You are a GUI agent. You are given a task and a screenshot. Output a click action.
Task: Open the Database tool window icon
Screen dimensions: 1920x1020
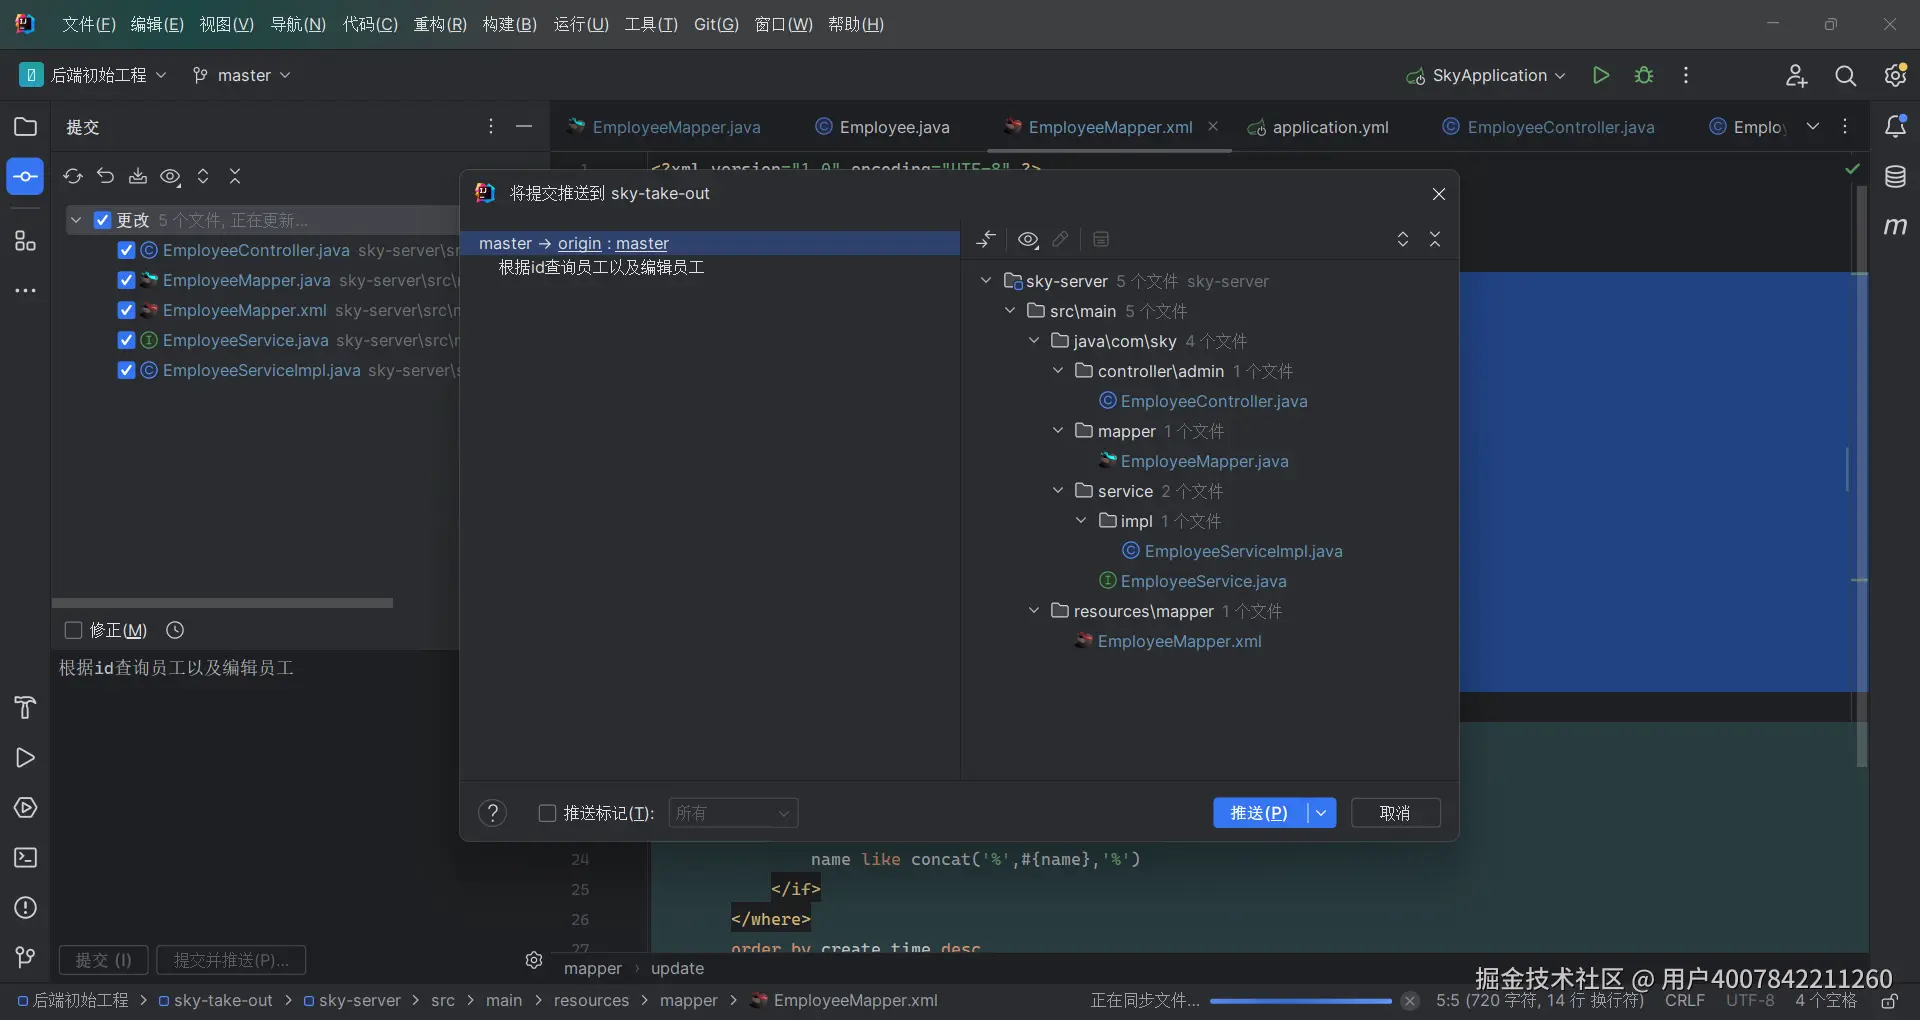click(1895, 177)
